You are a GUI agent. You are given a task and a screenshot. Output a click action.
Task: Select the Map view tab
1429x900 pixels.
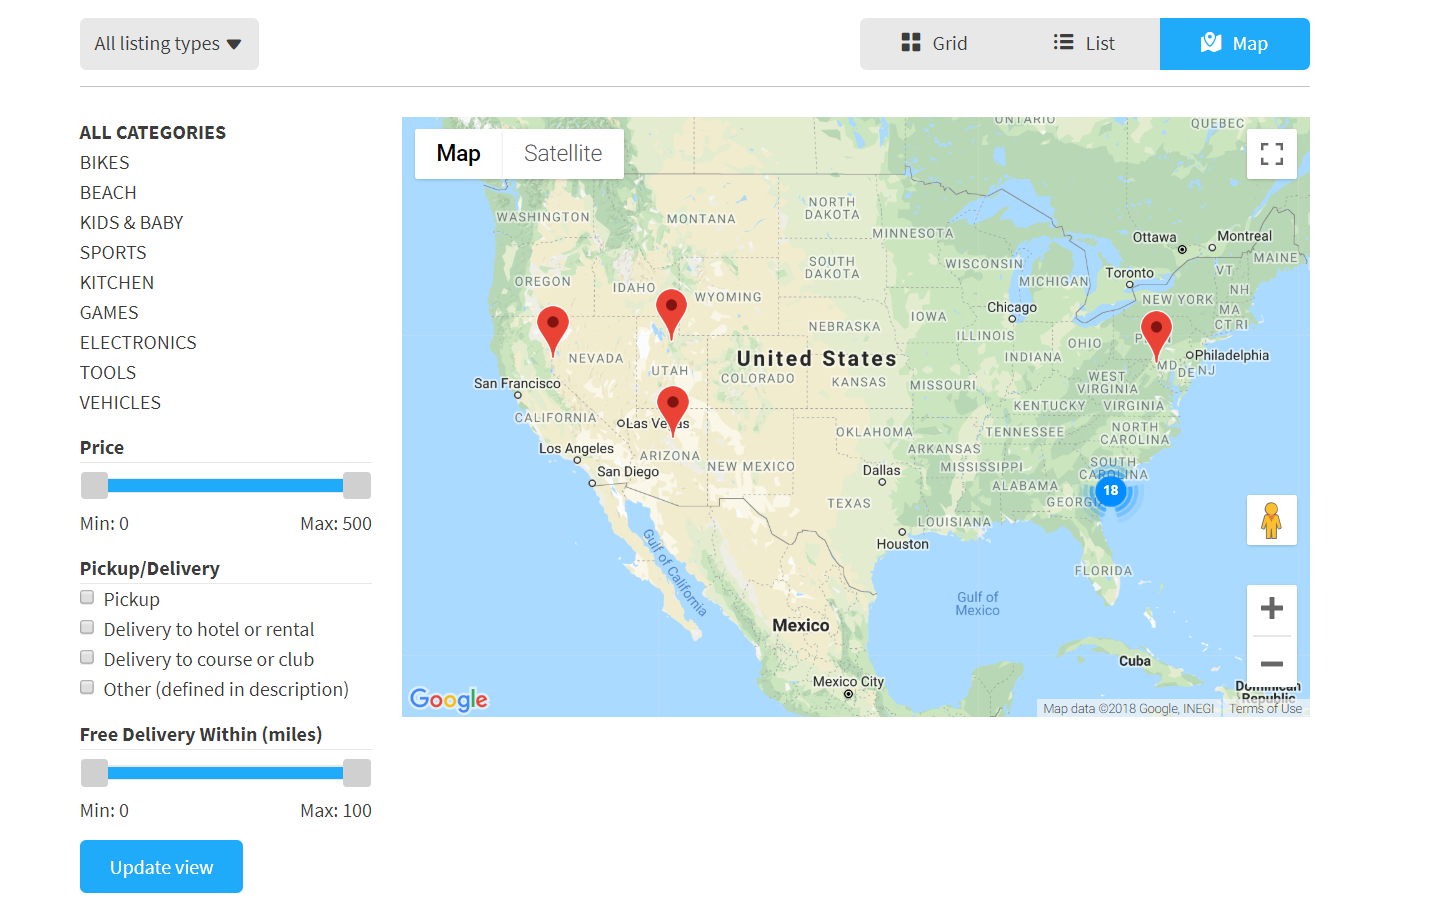pos(1235,44)
